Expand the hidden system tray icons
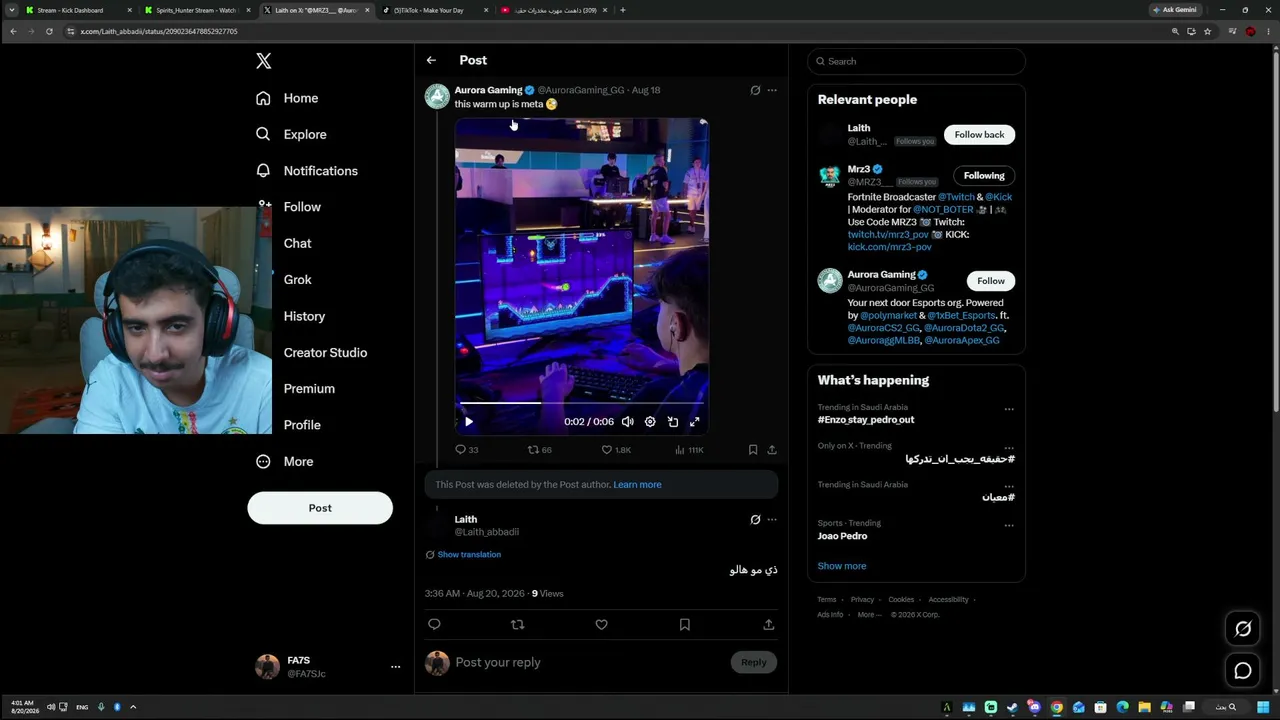Viewport: 1280px width, 720px height. point(133,707)
